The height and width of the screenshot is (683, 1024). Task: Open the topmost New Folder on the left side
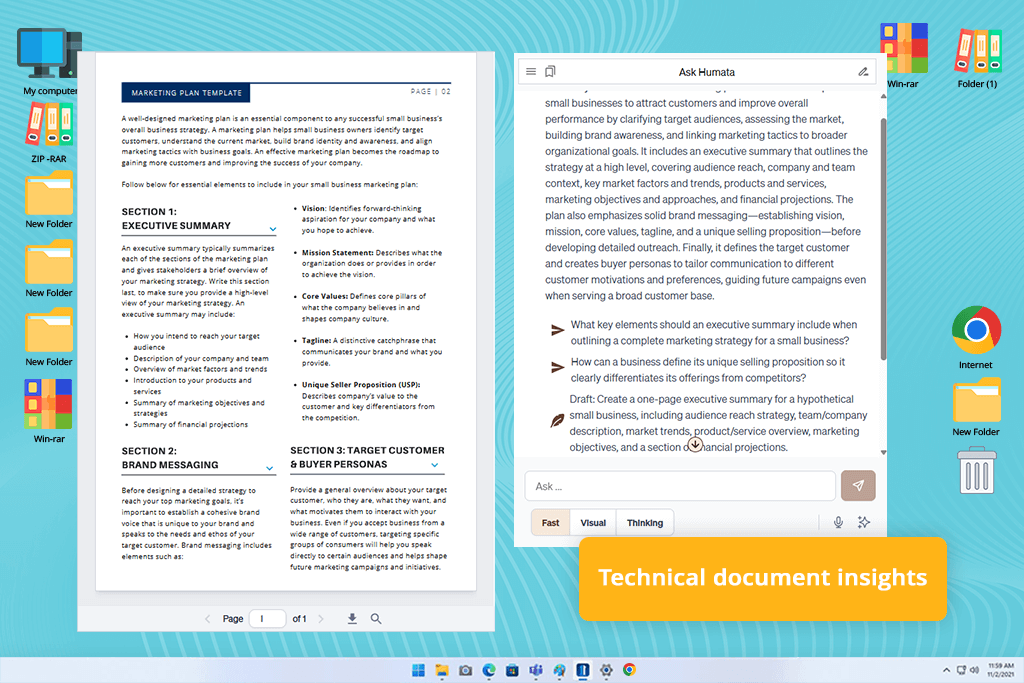tap(49, 200)
